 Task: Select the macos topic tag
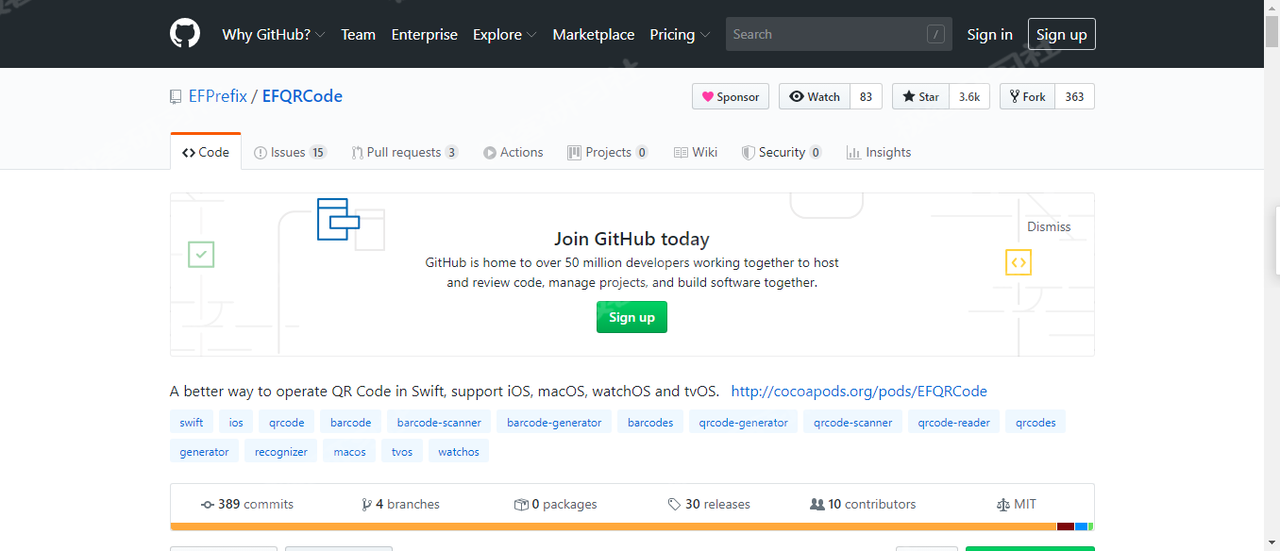point(350,451)
